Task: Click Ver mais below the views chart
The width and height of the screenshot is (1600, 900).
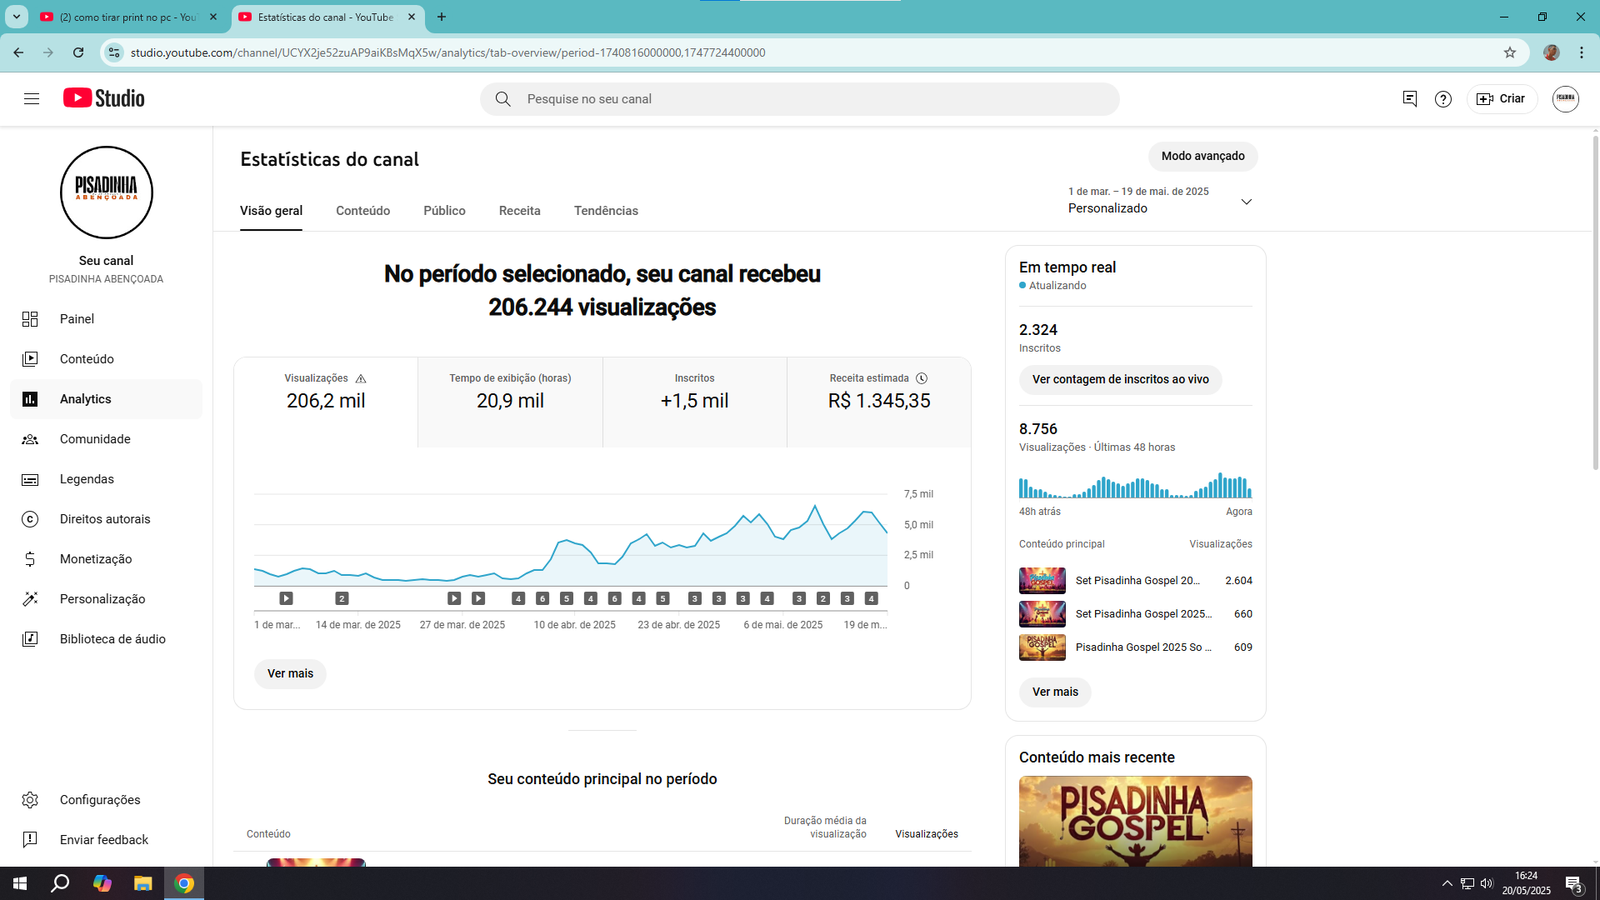Action: pyautogui.click(x=290, y=674)
